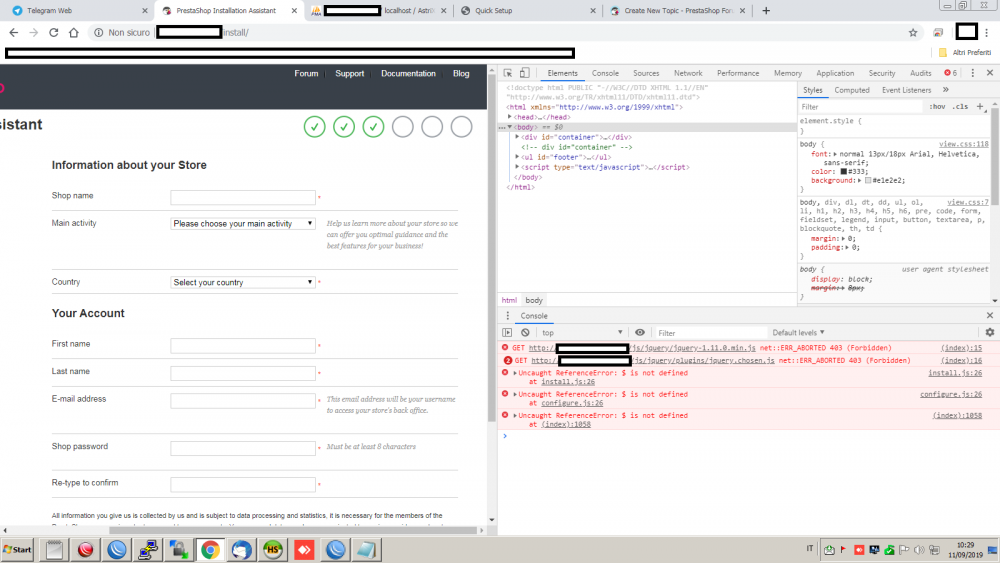
Task: Open the DevTools three-dot customize menu
Action: [973, 73]
